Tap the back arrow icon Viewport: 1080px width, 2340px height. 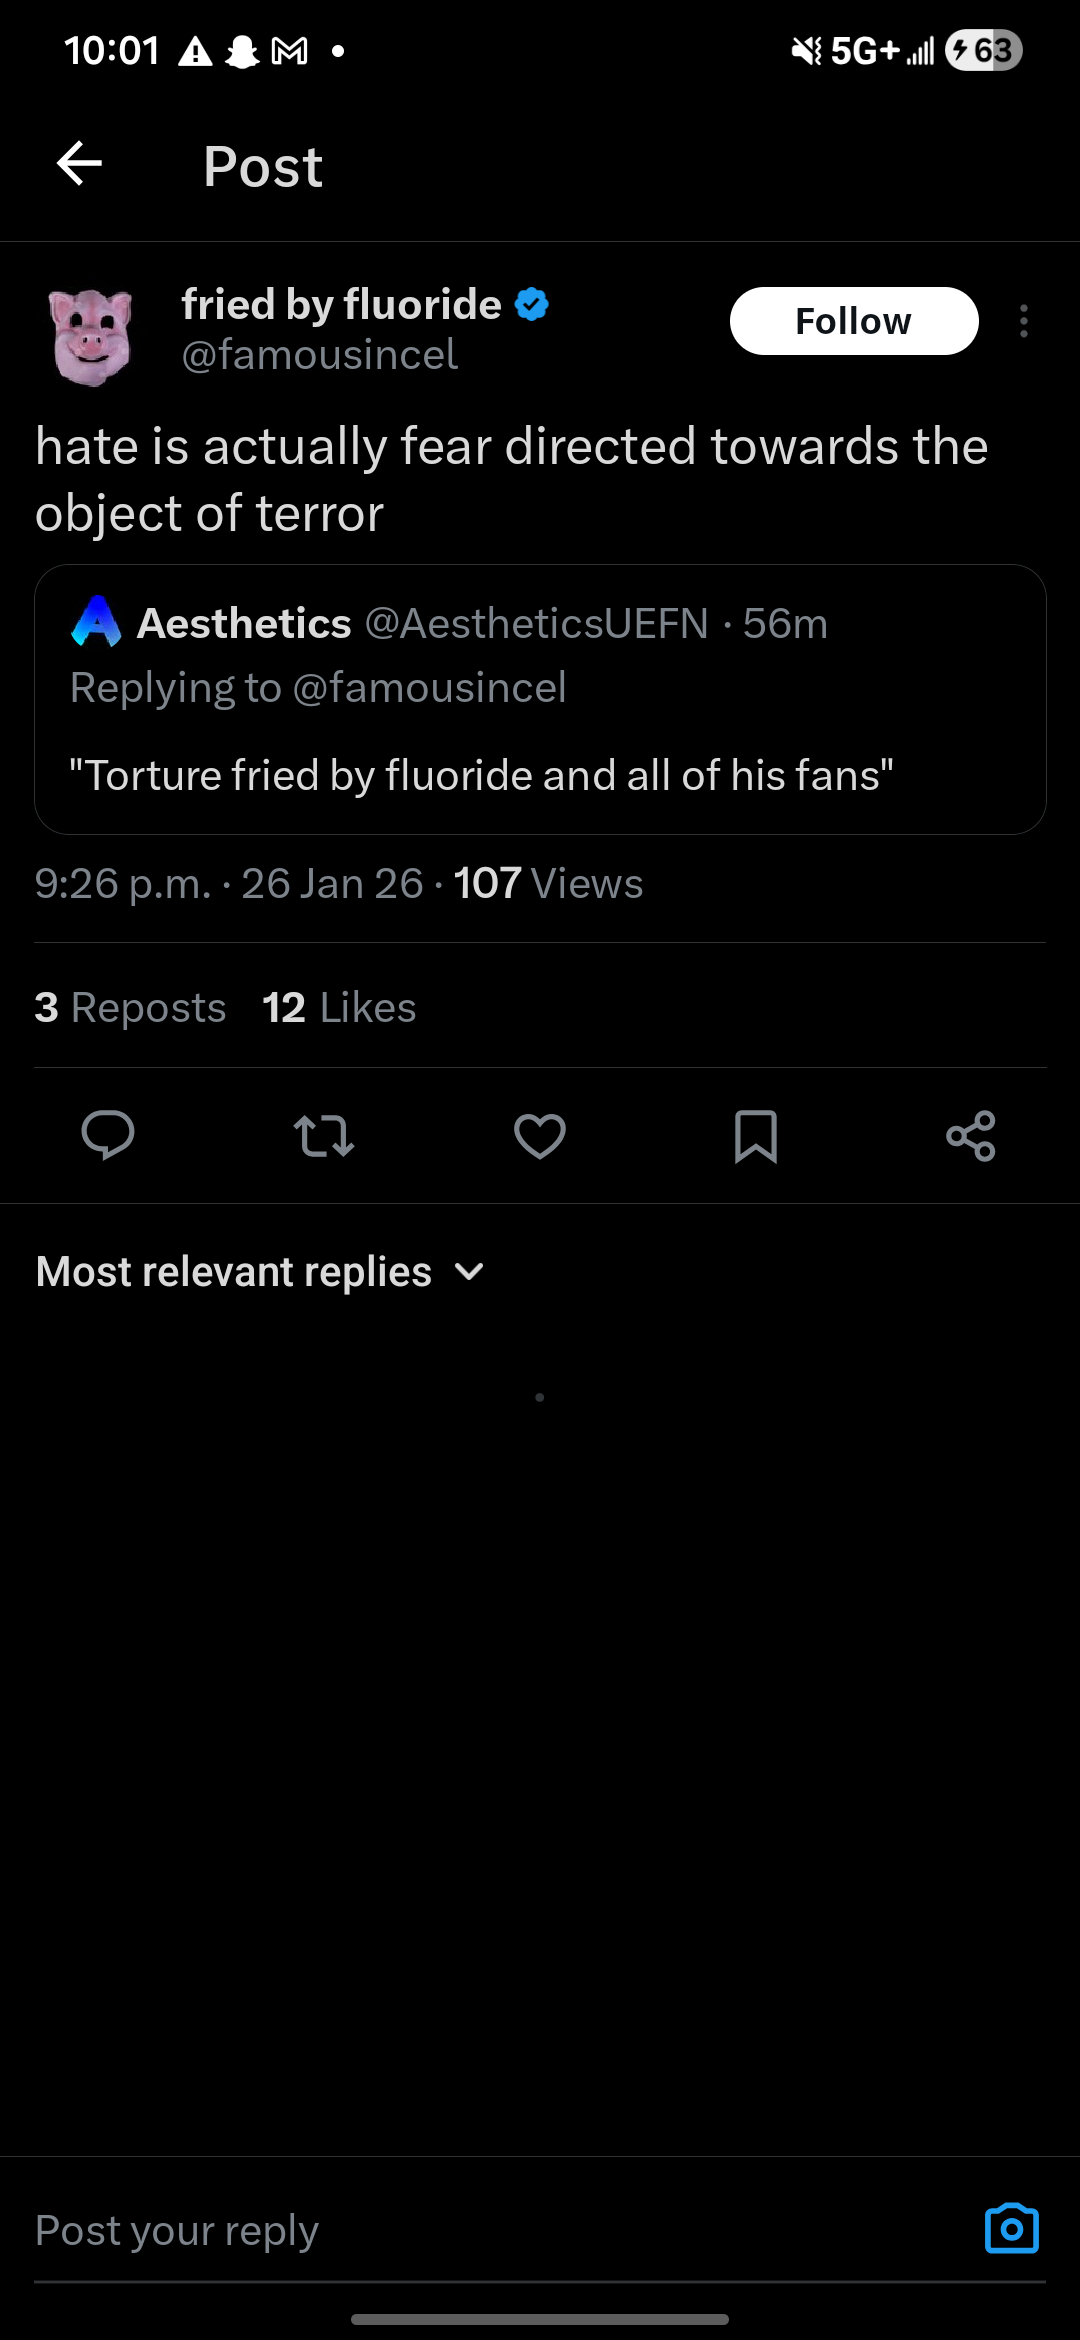click(x=80, y=164)
